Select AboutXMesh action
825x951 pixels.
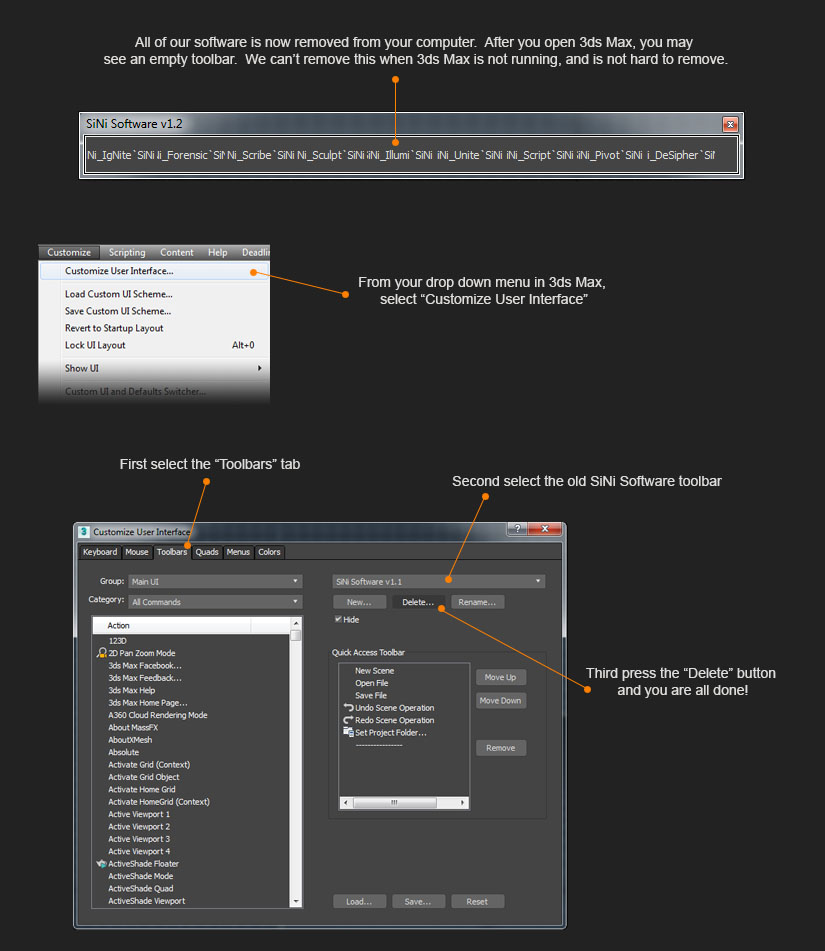coord(130,740)
